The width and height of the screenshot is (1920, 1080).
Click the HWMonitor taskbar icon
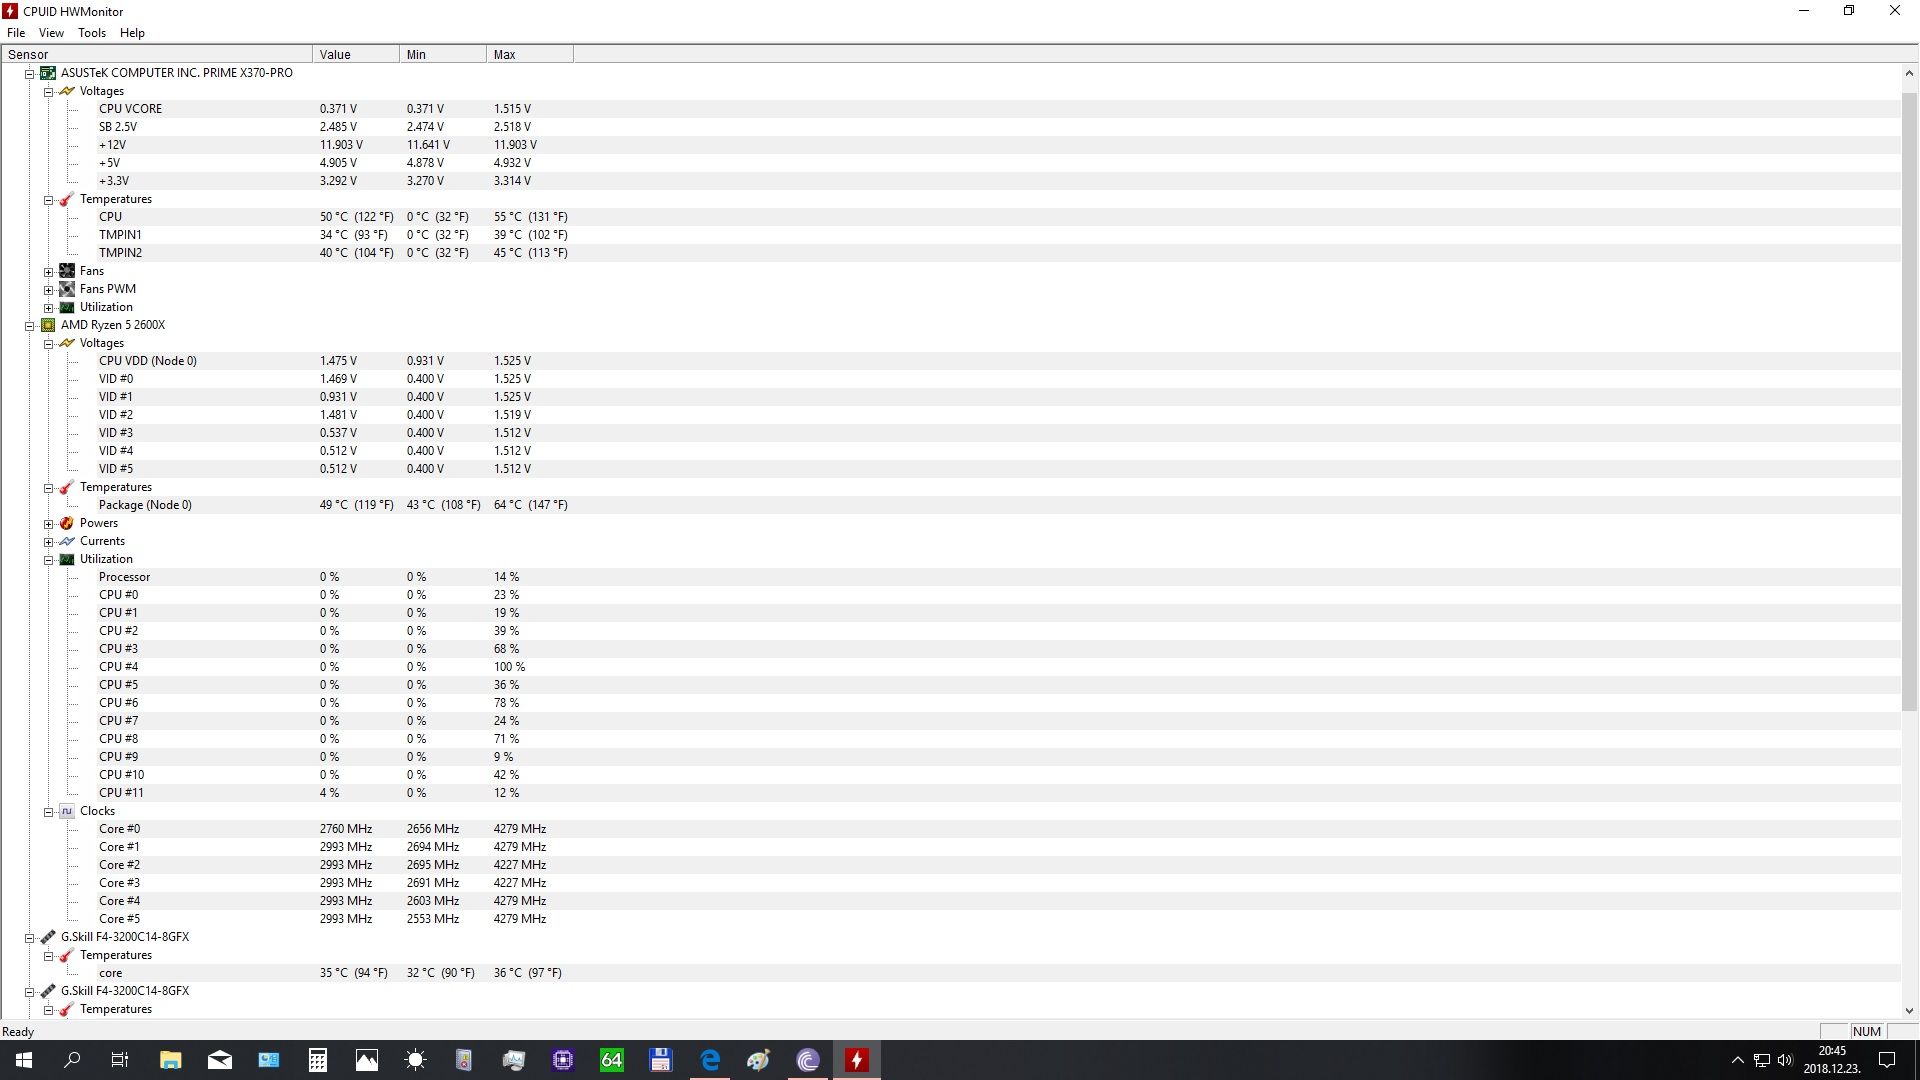[857, 1060]
